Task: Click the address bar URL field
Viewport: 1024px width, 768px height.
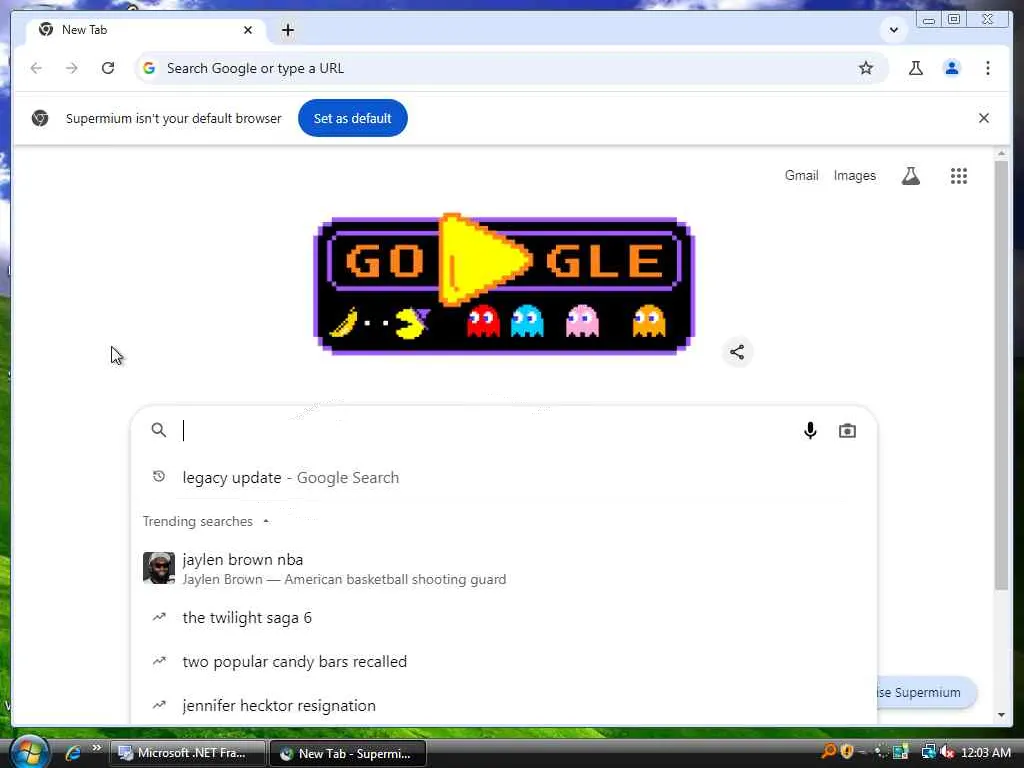Action: [509, 68]
